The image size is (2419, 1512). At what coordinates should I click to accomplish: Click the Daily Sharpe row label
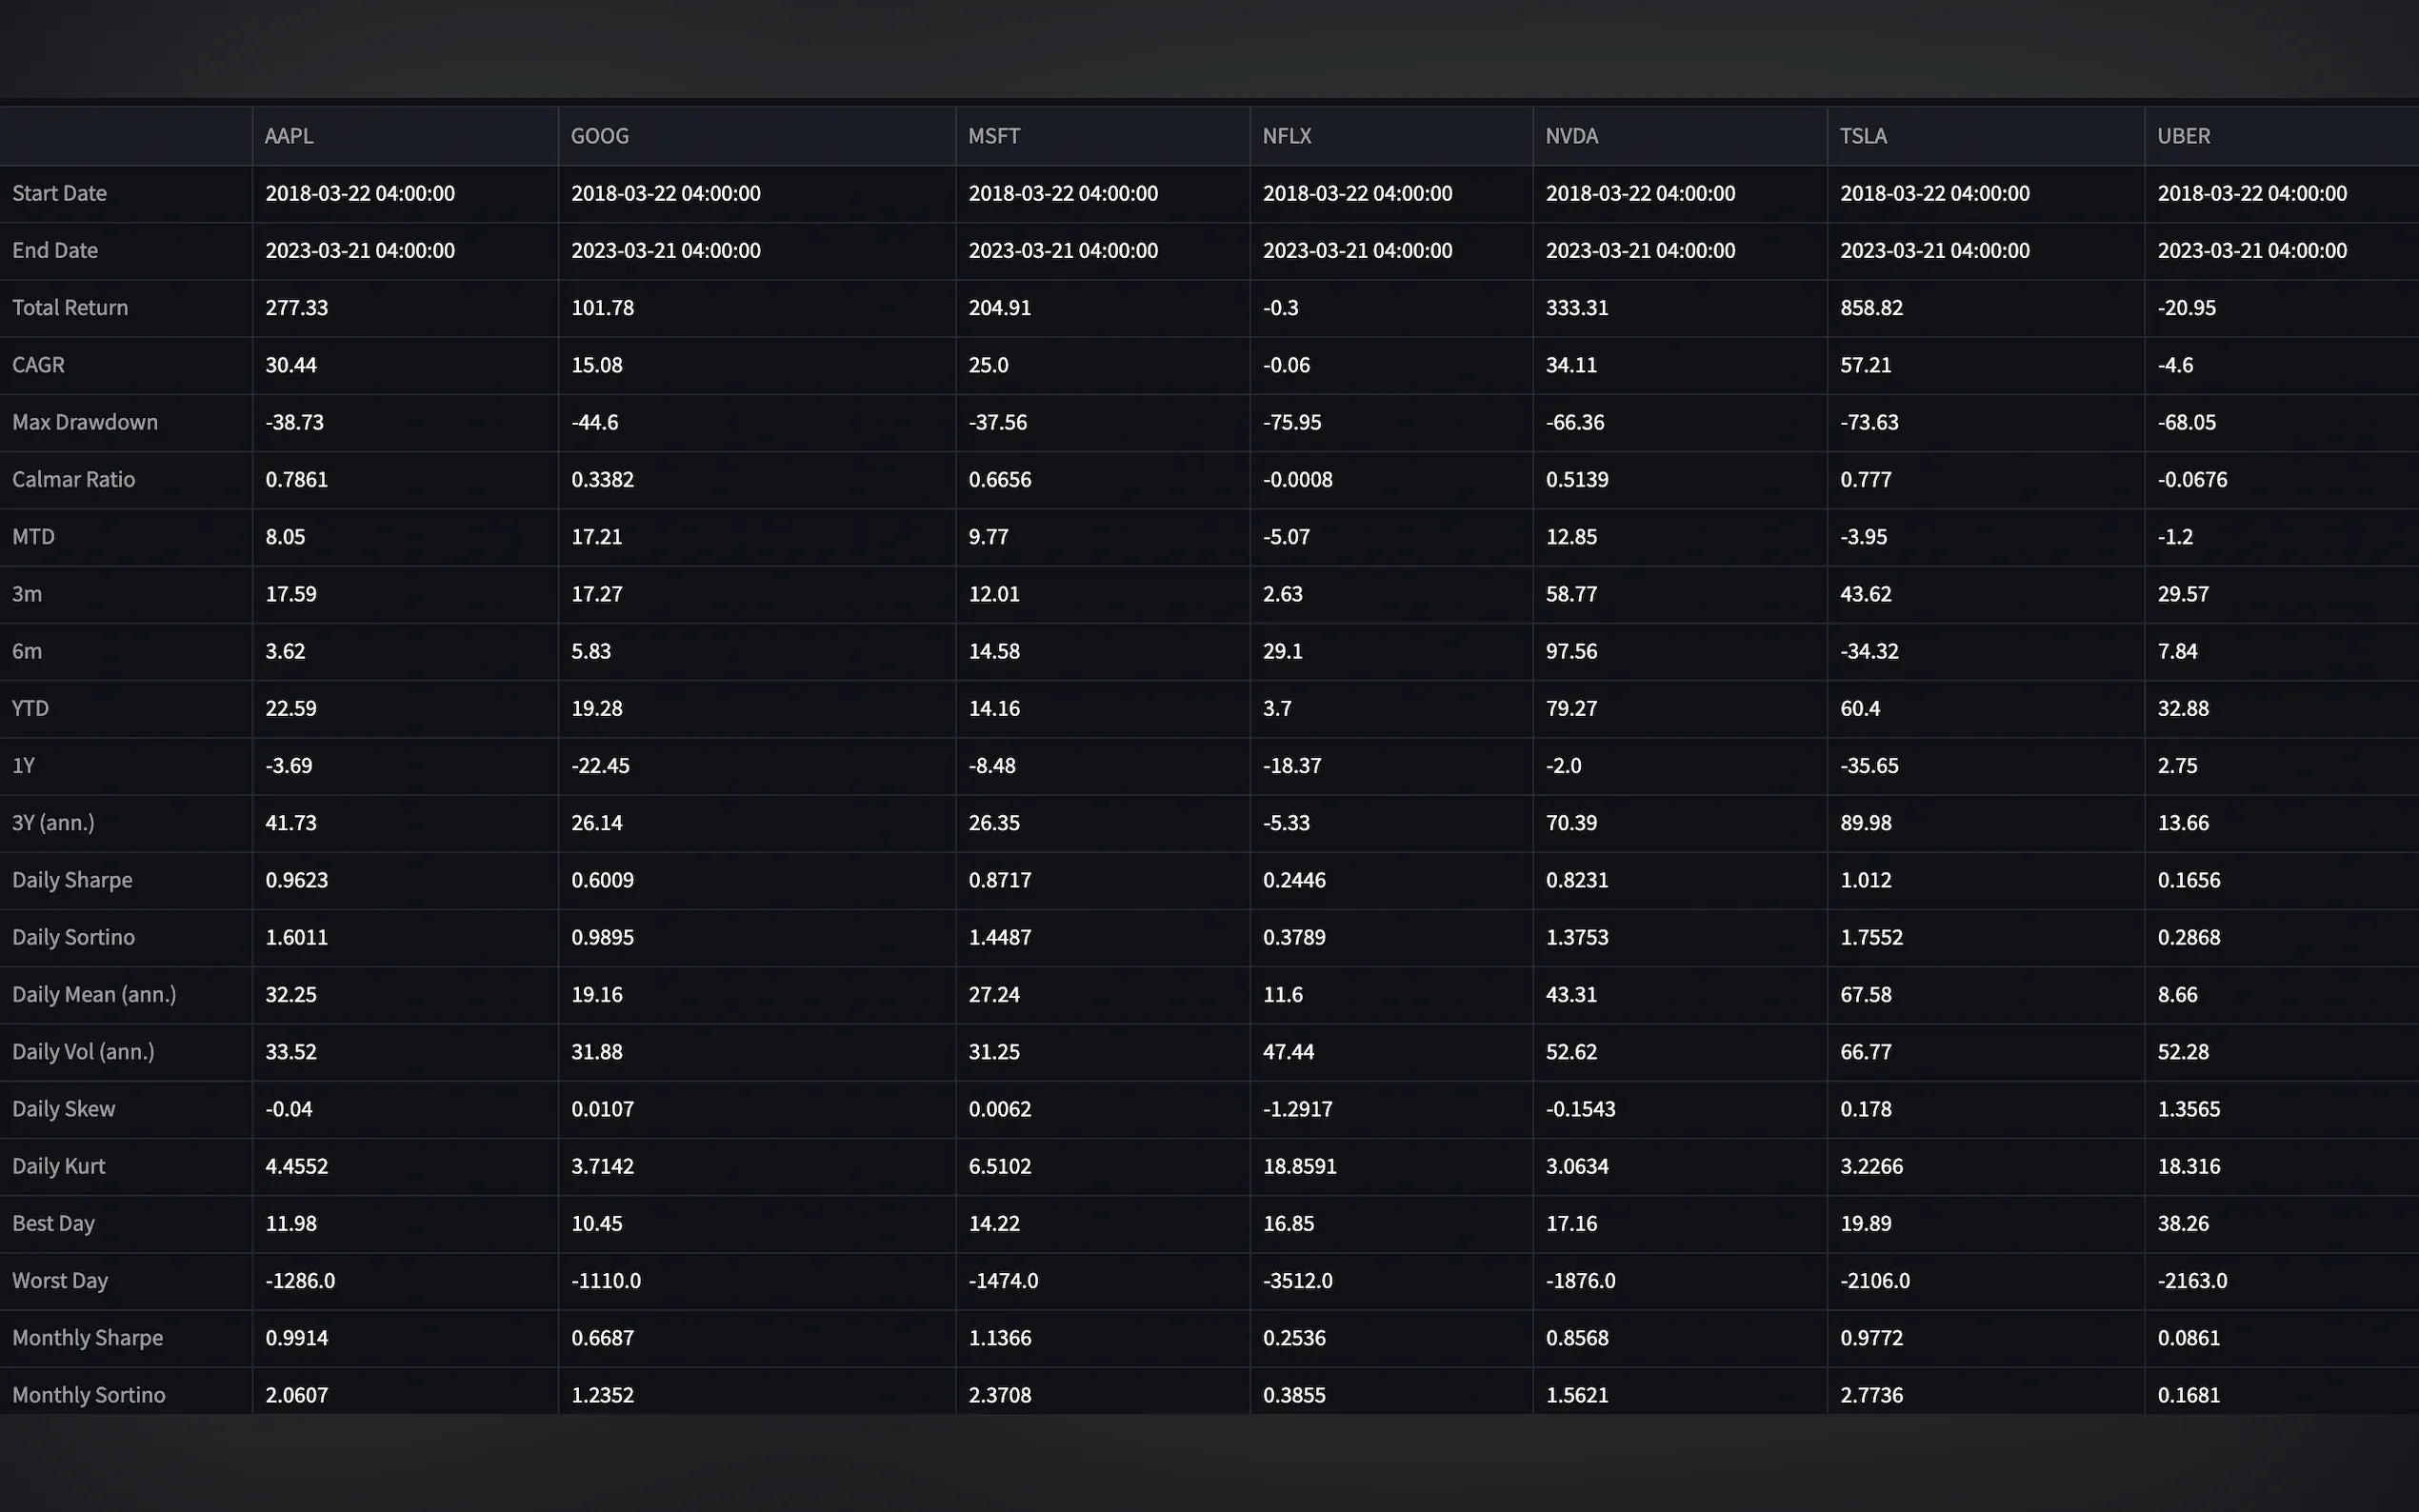72,880
